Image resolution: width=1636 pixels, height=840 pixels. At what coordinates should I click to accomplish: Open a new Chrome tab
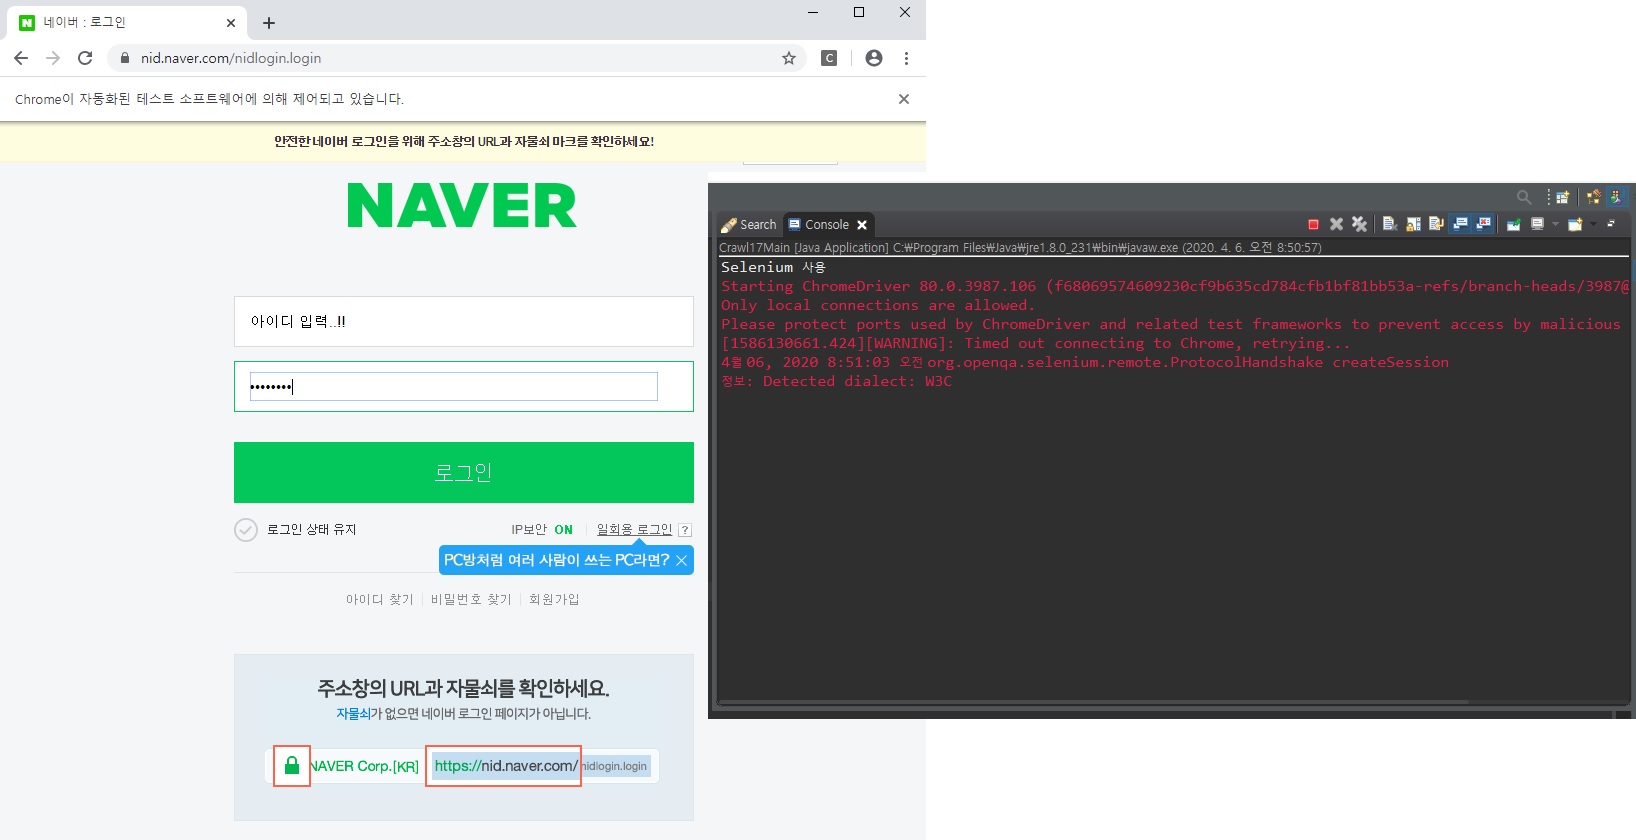[x=269, y=22]
